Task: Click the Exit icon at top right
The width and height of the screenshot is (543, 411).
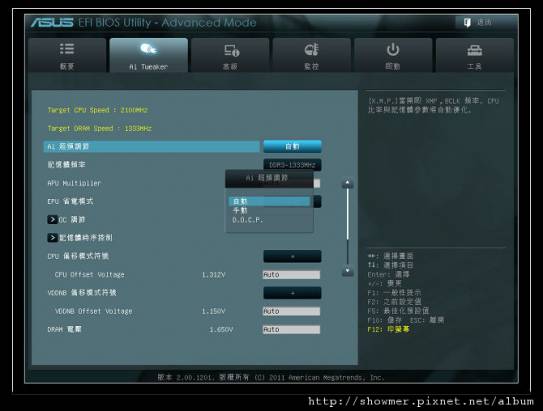Action: [x=467, y=23]
